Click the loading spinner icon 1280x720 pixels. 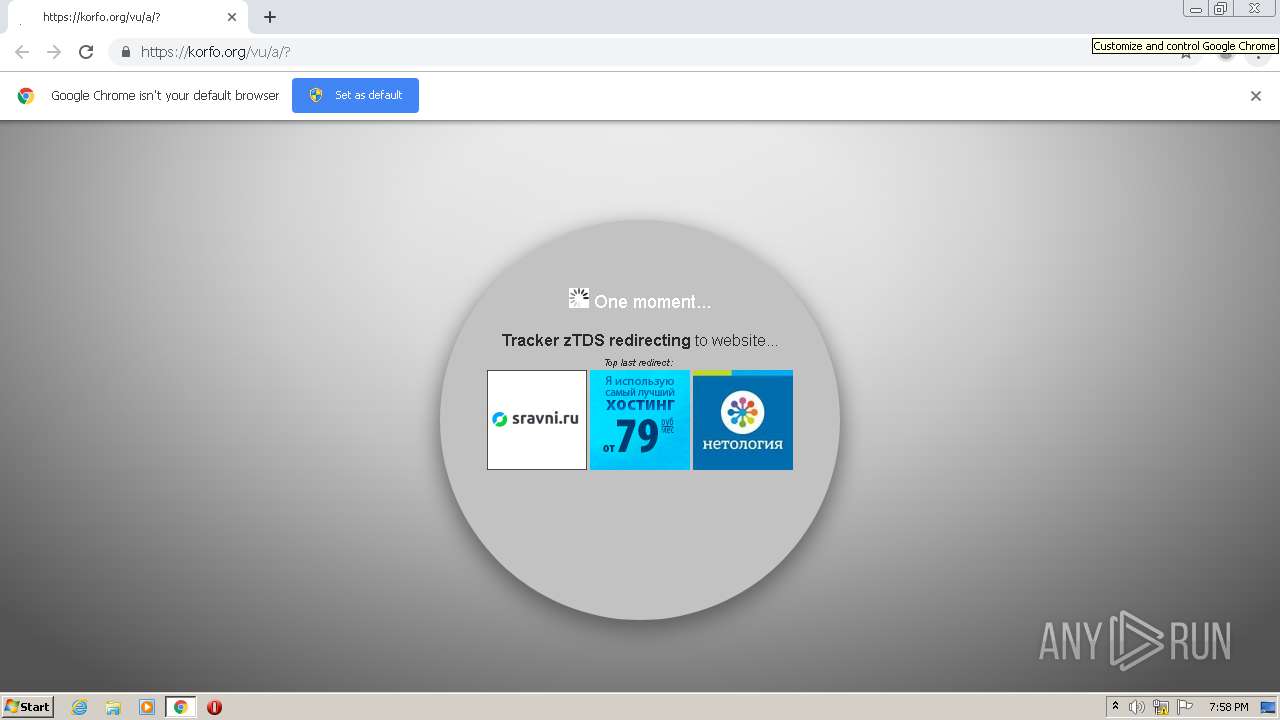[x=579, y=298]
